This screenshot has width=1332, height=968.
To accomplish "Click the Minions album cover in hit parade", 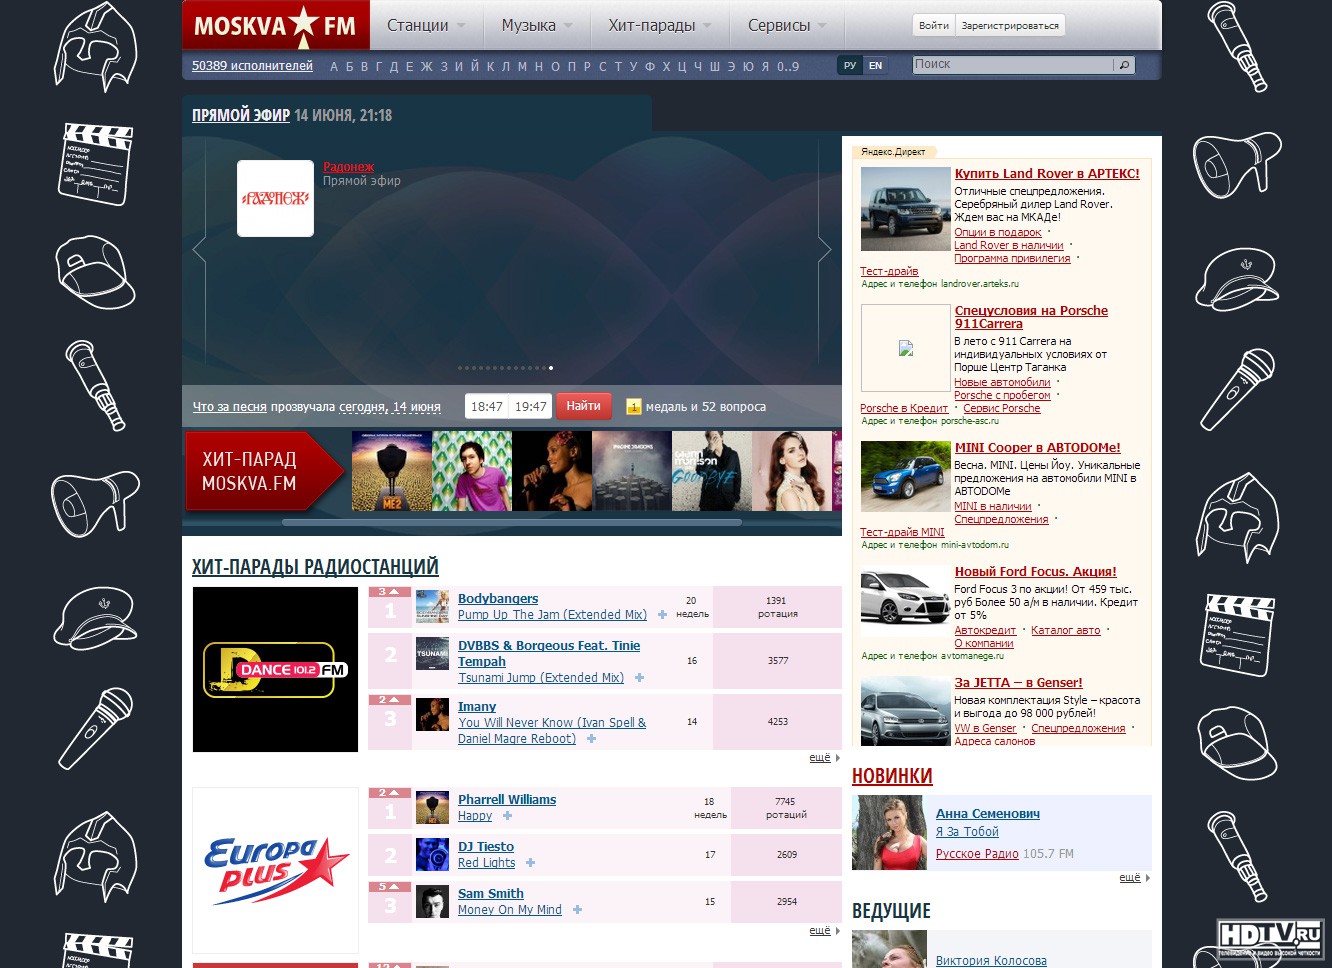I will click(392, 471).
